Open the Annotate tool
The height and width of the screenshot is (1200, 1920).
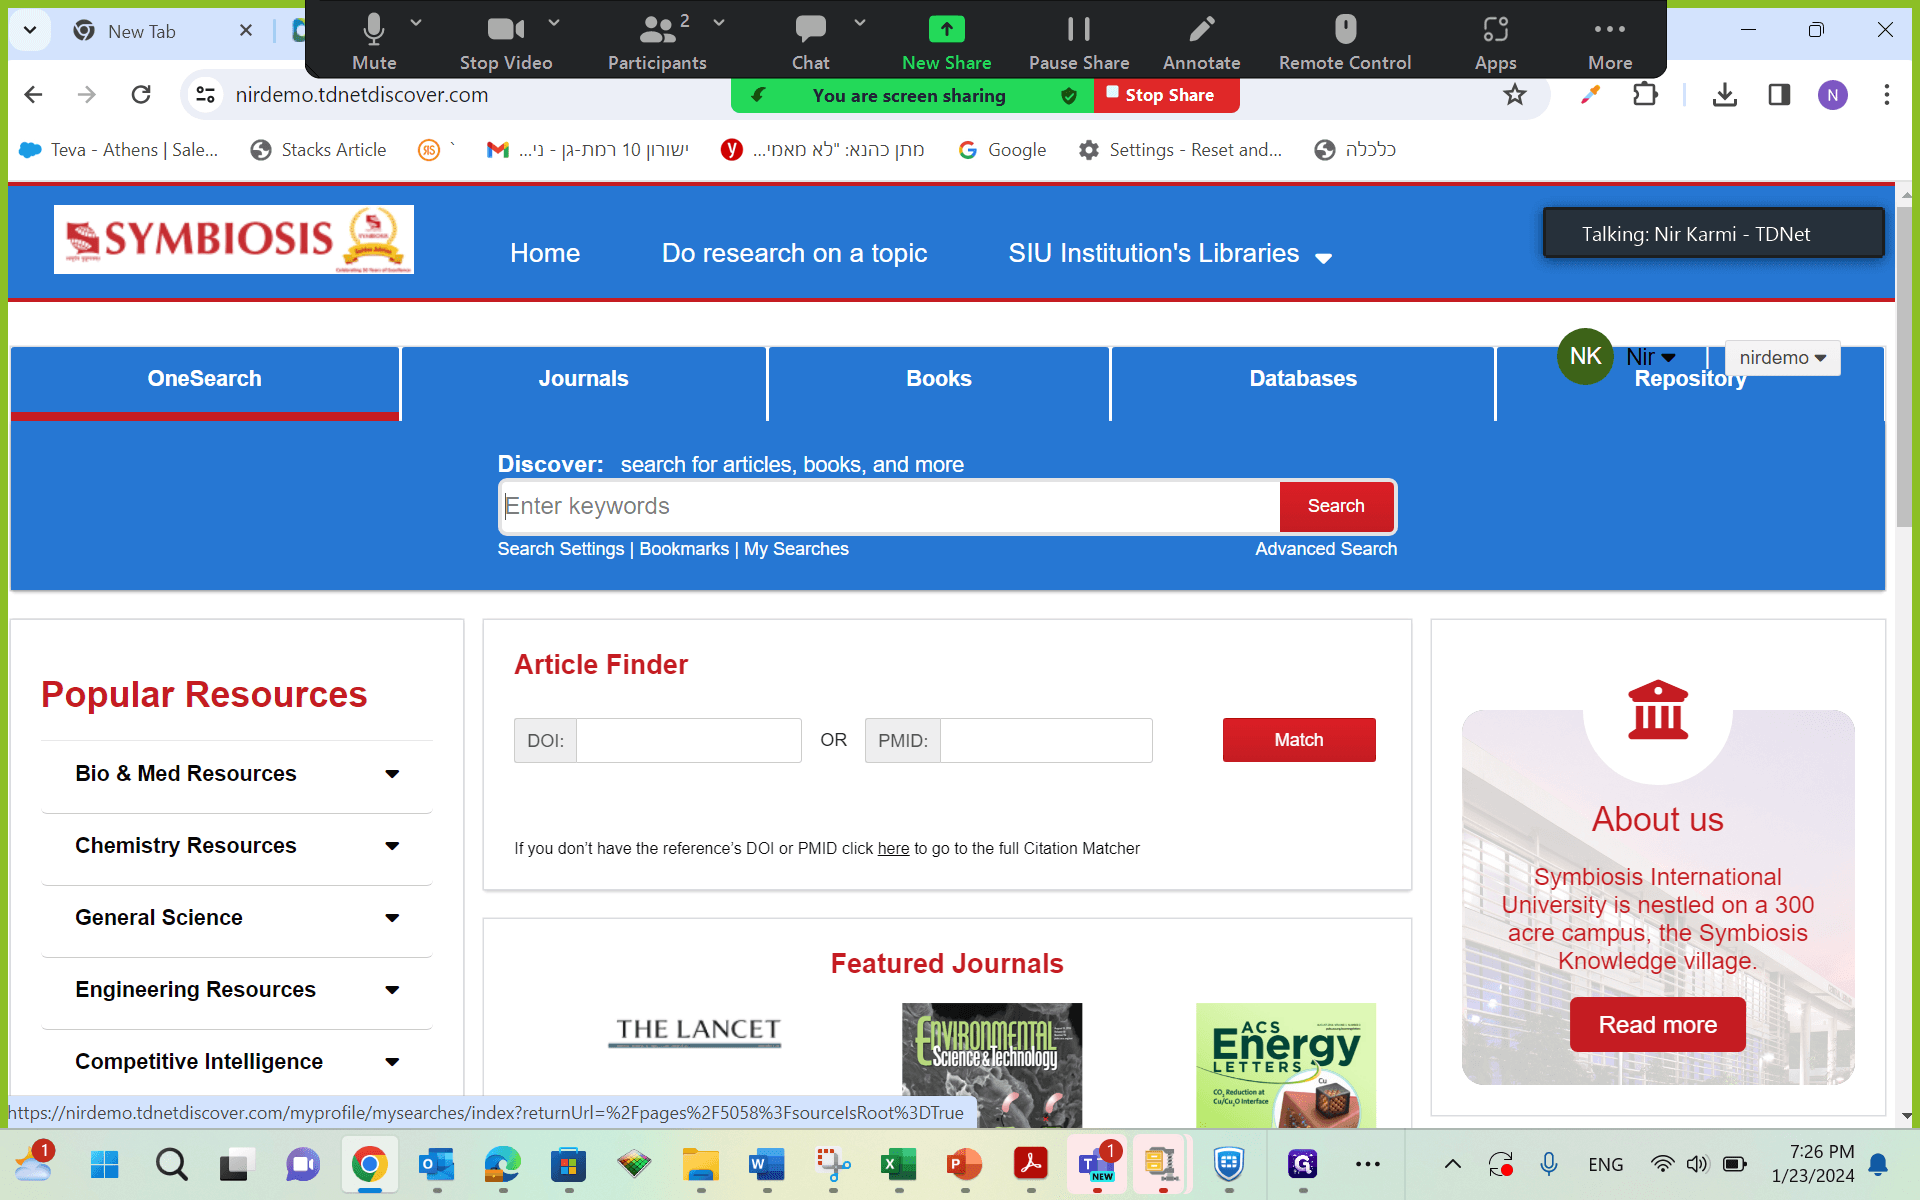click(x=1201, y=42)
